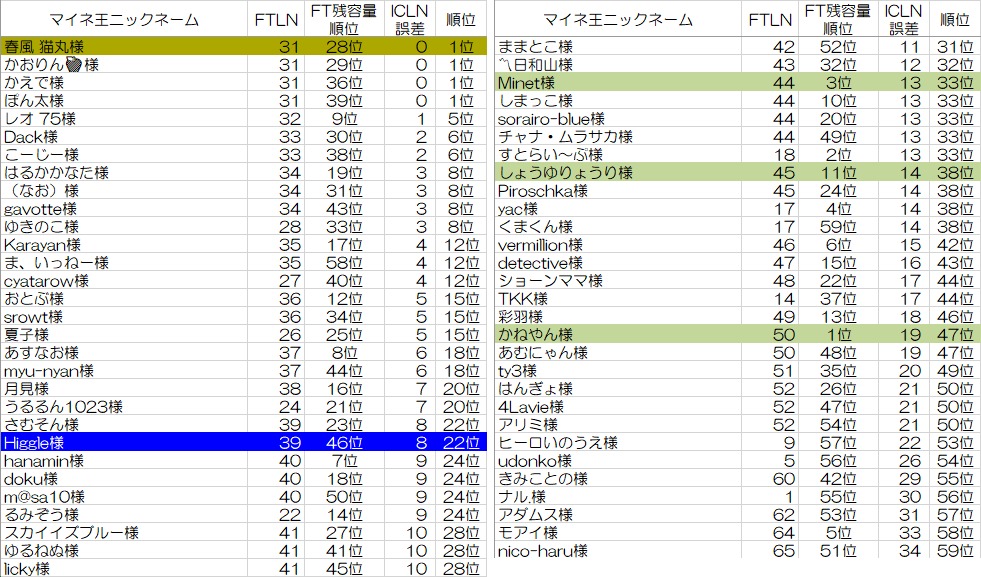Screen dimensions: 981x577
Task: Click the emoji icon beside かおりん
Action: [x=74, y=65]
